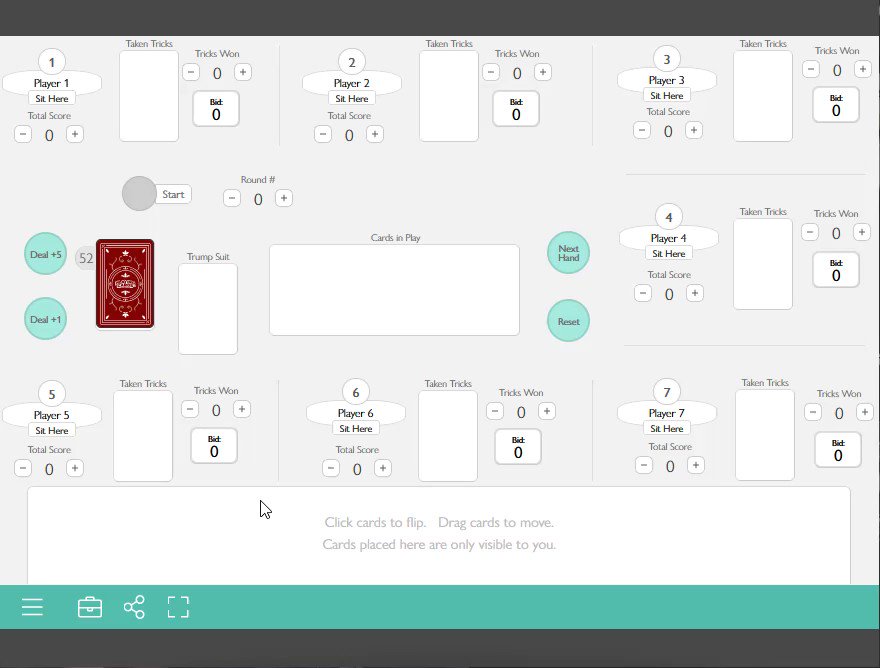Increase the Round # counter

(284, 198)
